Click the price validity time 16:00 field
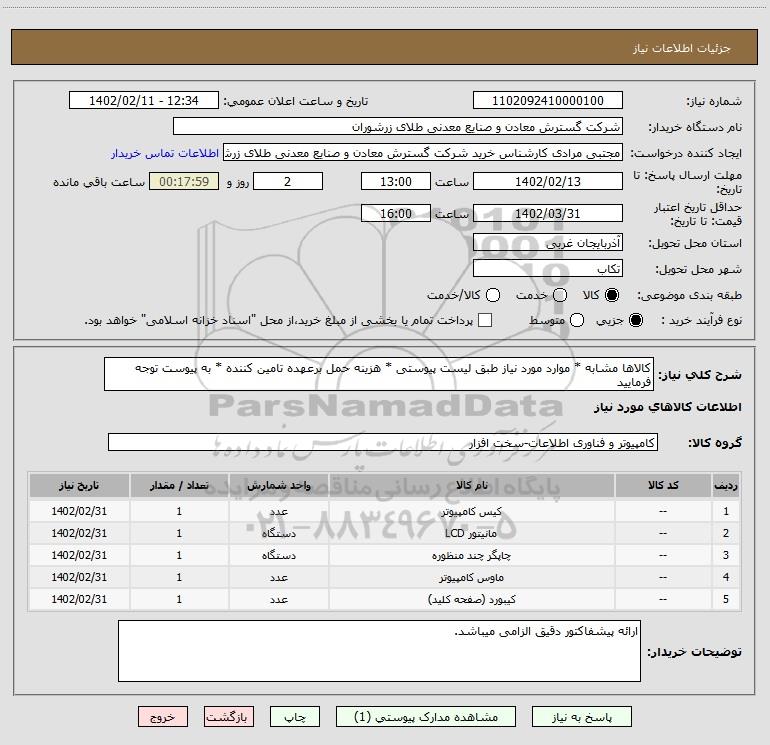Image resolution: width=770 pixels, height=745 pixels. click(x=396, y=213)
